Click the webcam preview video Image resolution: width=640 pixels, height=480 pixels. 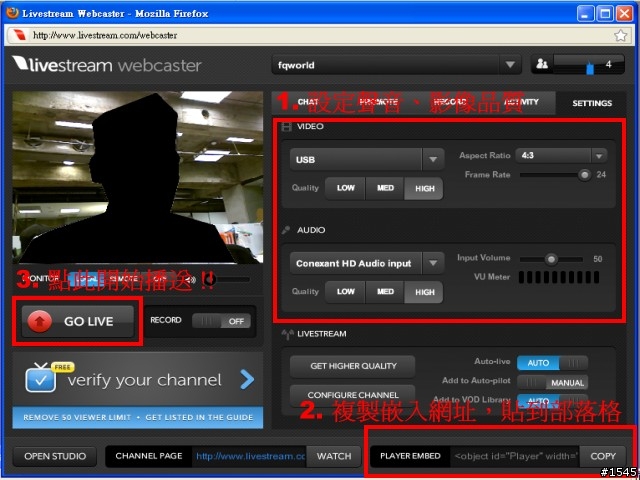pos(138,177)
